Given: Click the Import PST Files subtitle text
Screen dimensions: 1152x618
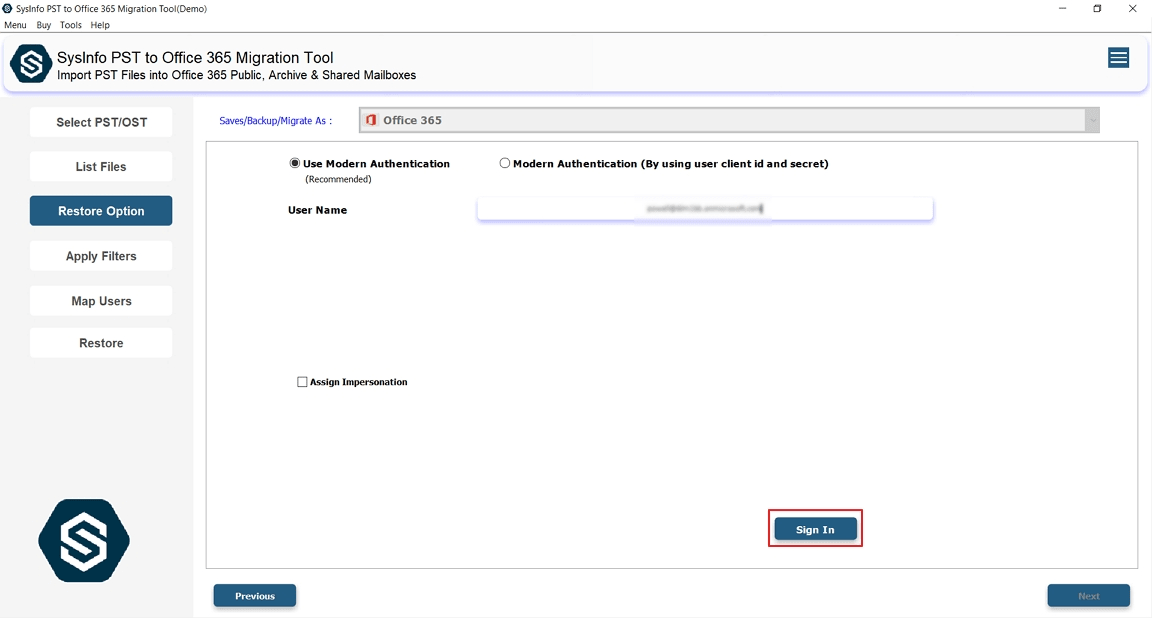Looking at the screenshot, I should click(237, 75).
